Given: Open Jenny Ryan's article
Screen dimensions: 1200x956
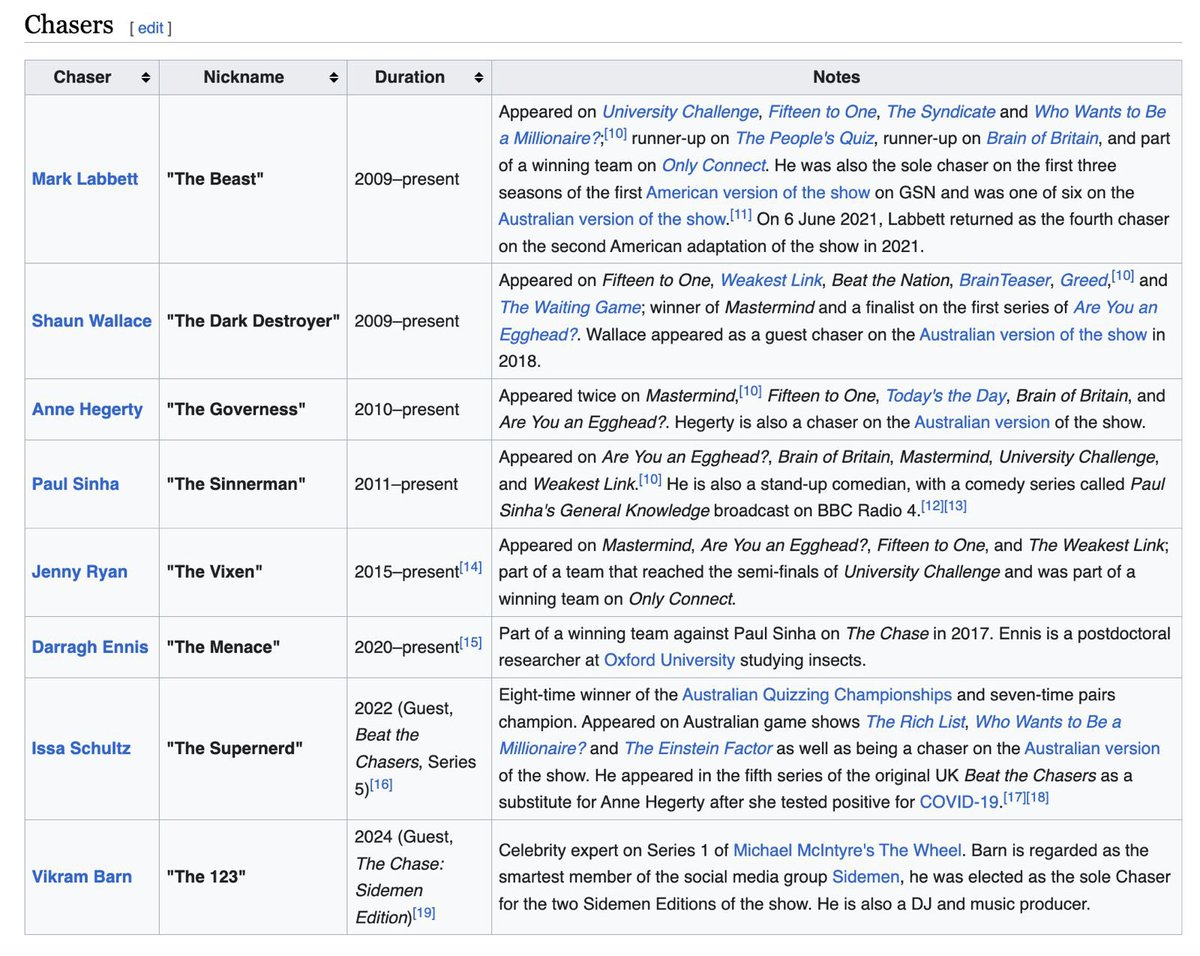Looking at the screenshot, I should point(80,572).
